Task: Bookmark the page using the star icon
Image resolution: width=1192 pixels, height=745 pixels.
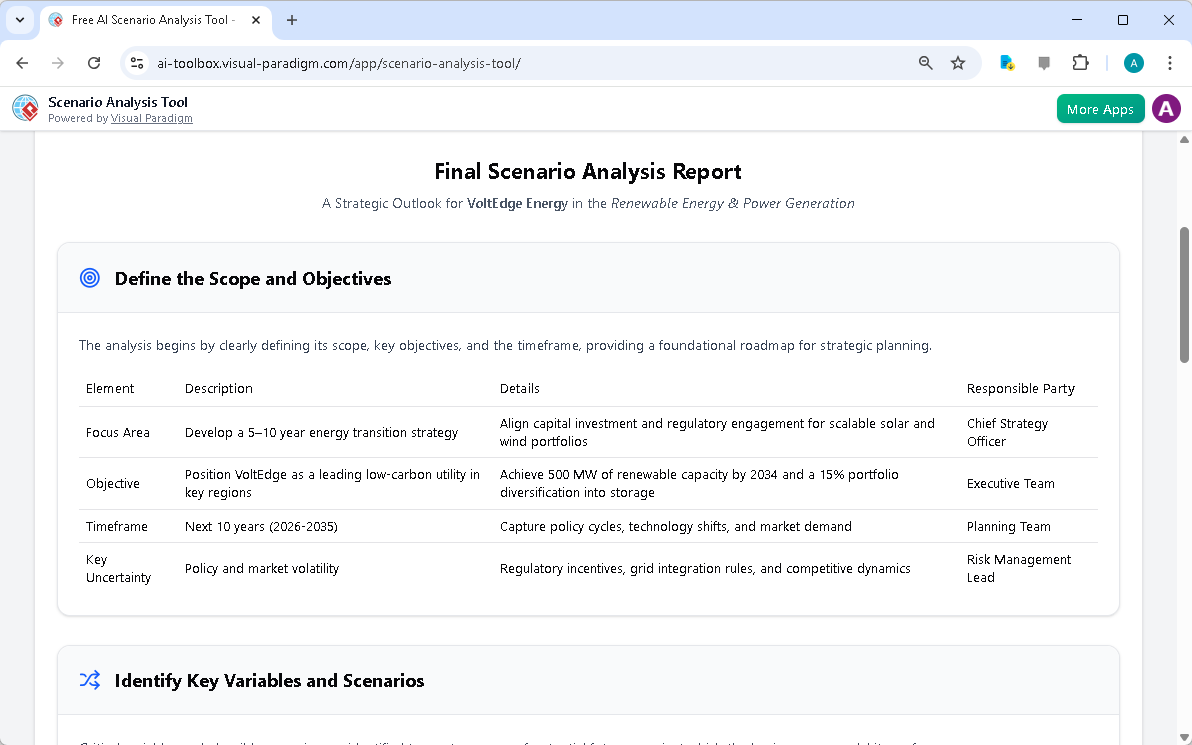Action: click(958, 62)
